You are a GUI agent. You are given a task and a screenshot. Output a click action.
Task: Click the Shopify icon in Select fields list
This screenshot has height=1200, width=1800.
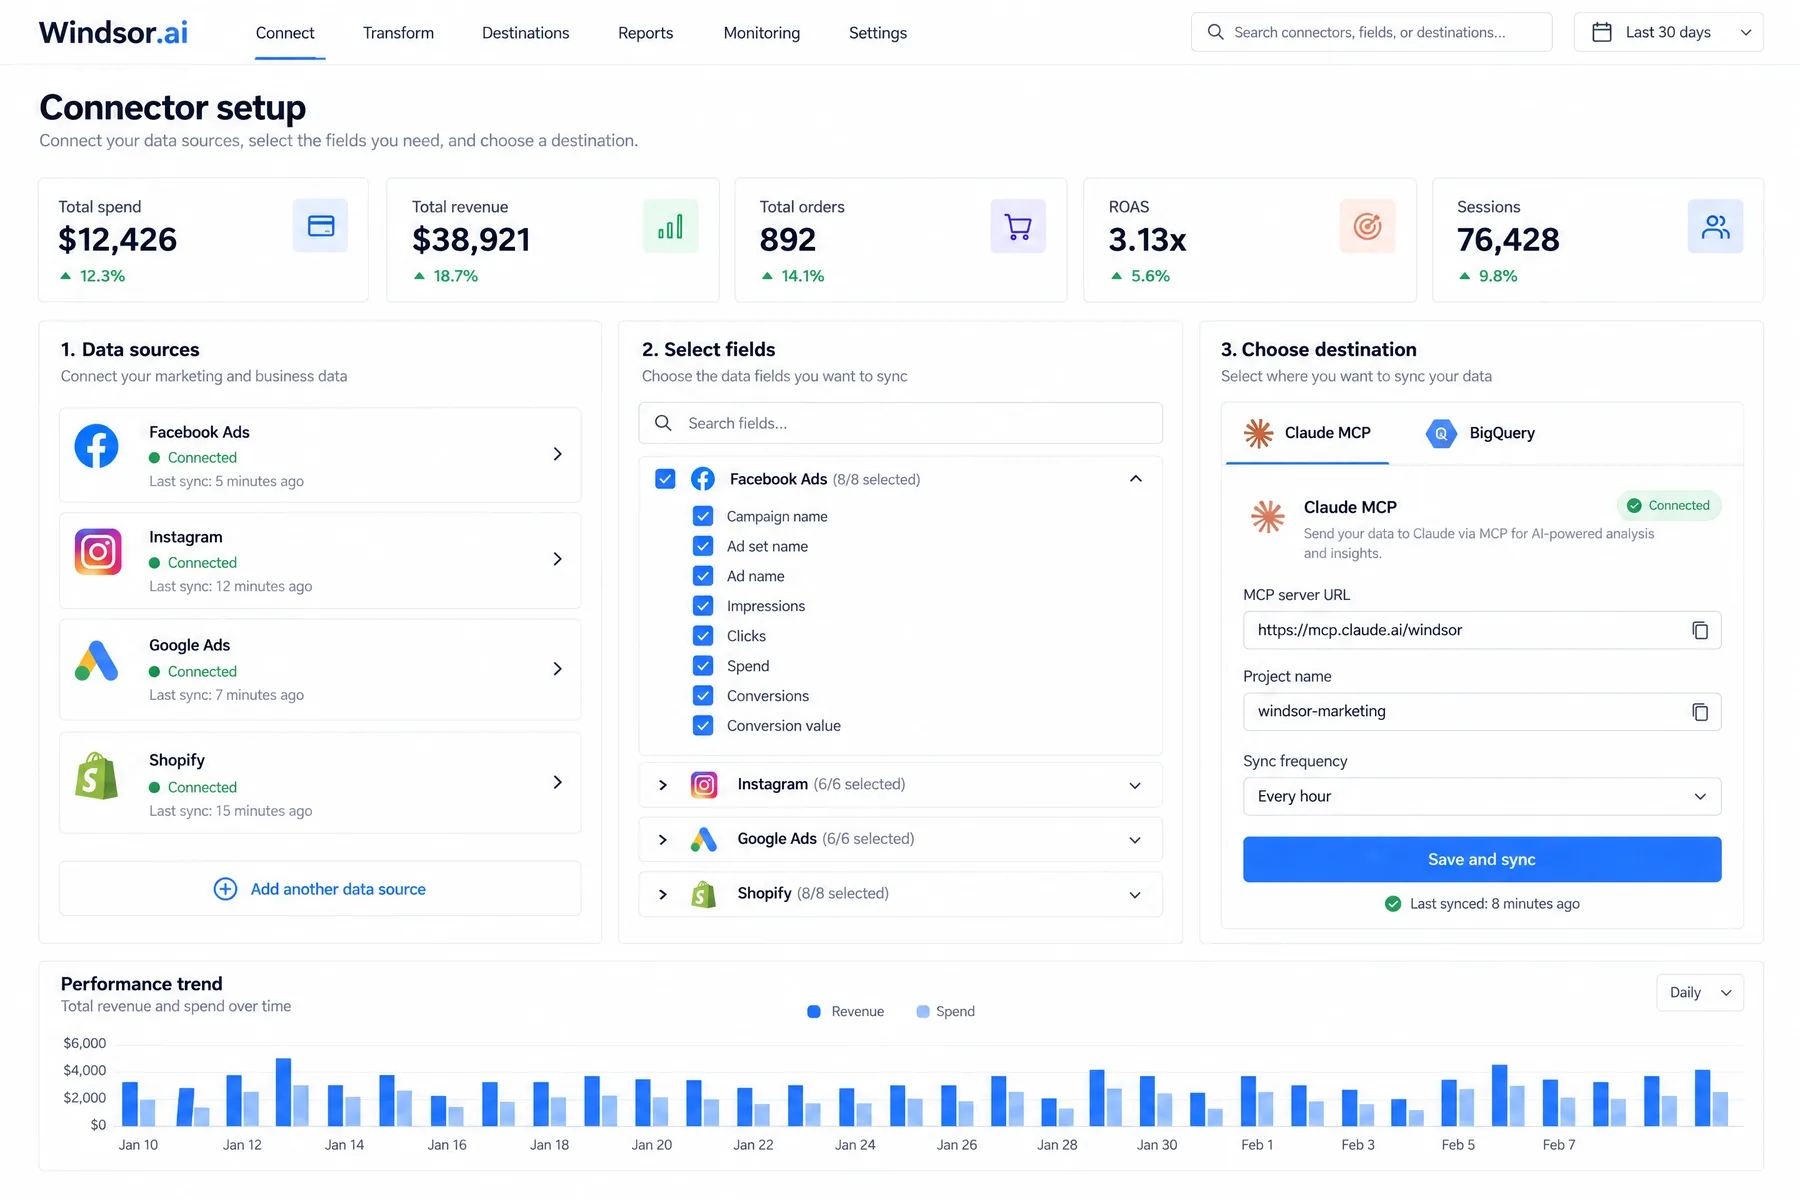704,894
